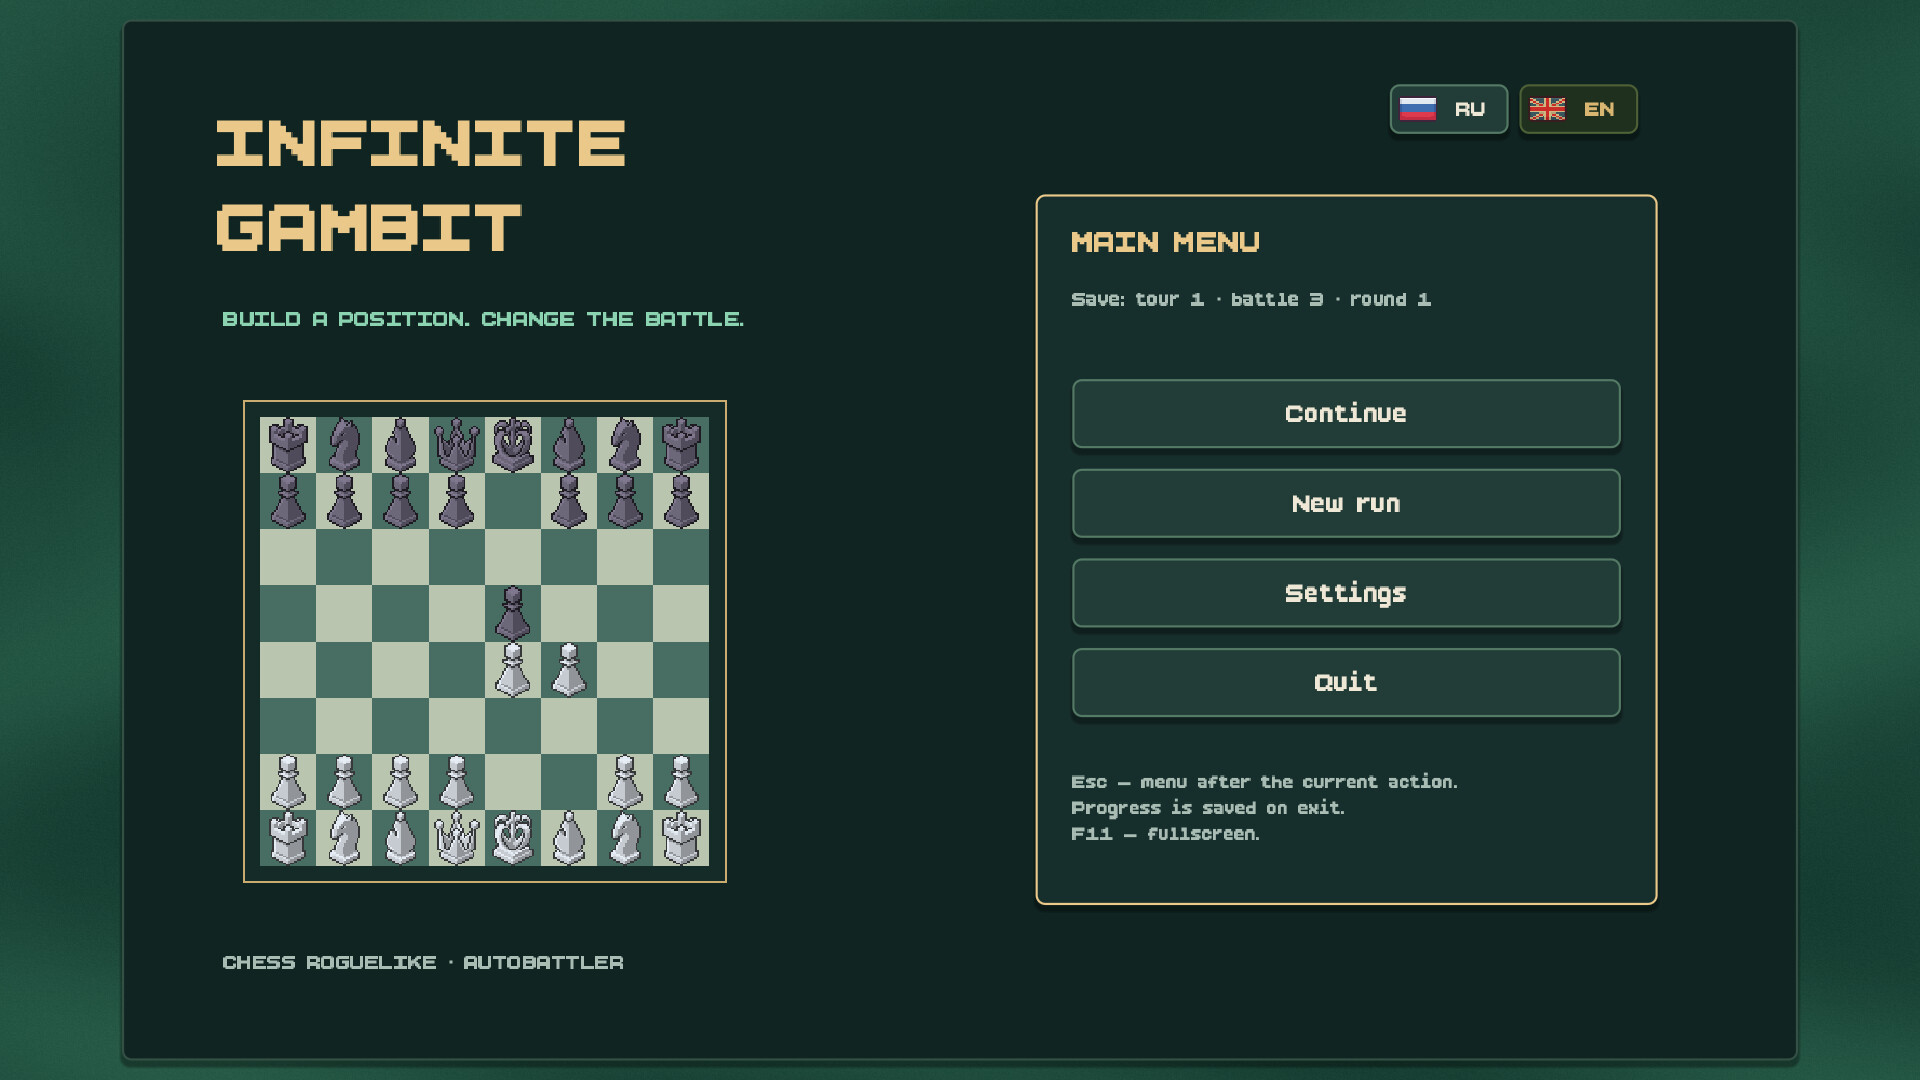Click the black king on the board
Image resolution: width=1920 pixels, height=1080 pixels.
513,445
